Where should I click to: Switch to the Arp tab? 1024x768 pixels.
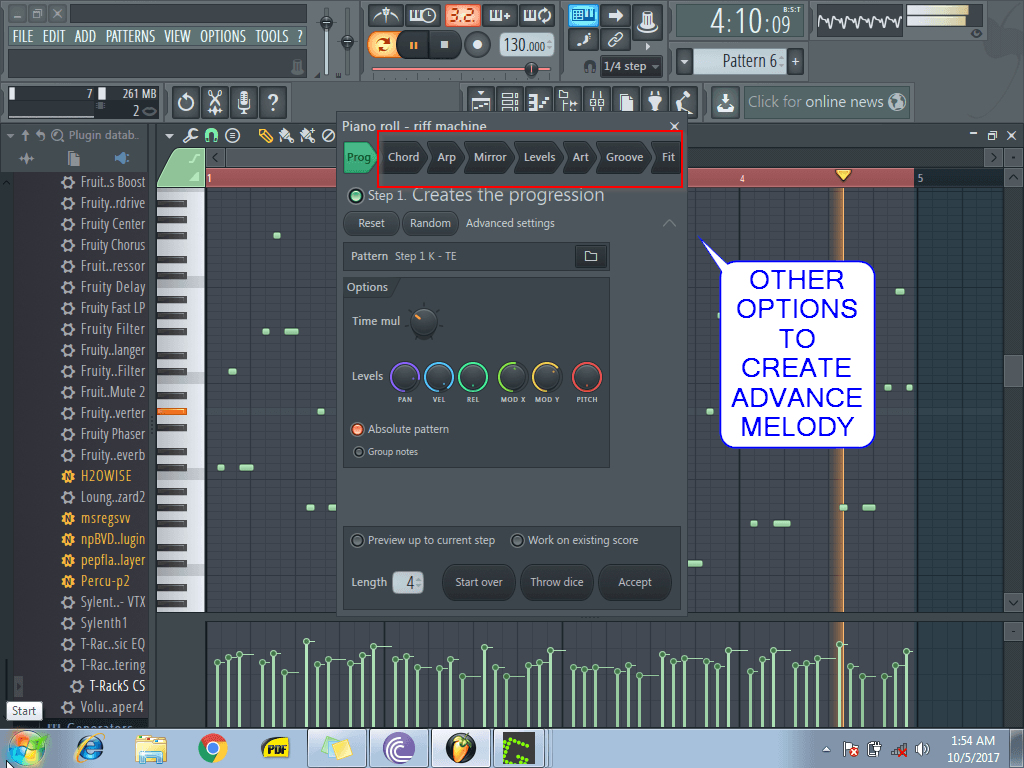click(447, 157)
